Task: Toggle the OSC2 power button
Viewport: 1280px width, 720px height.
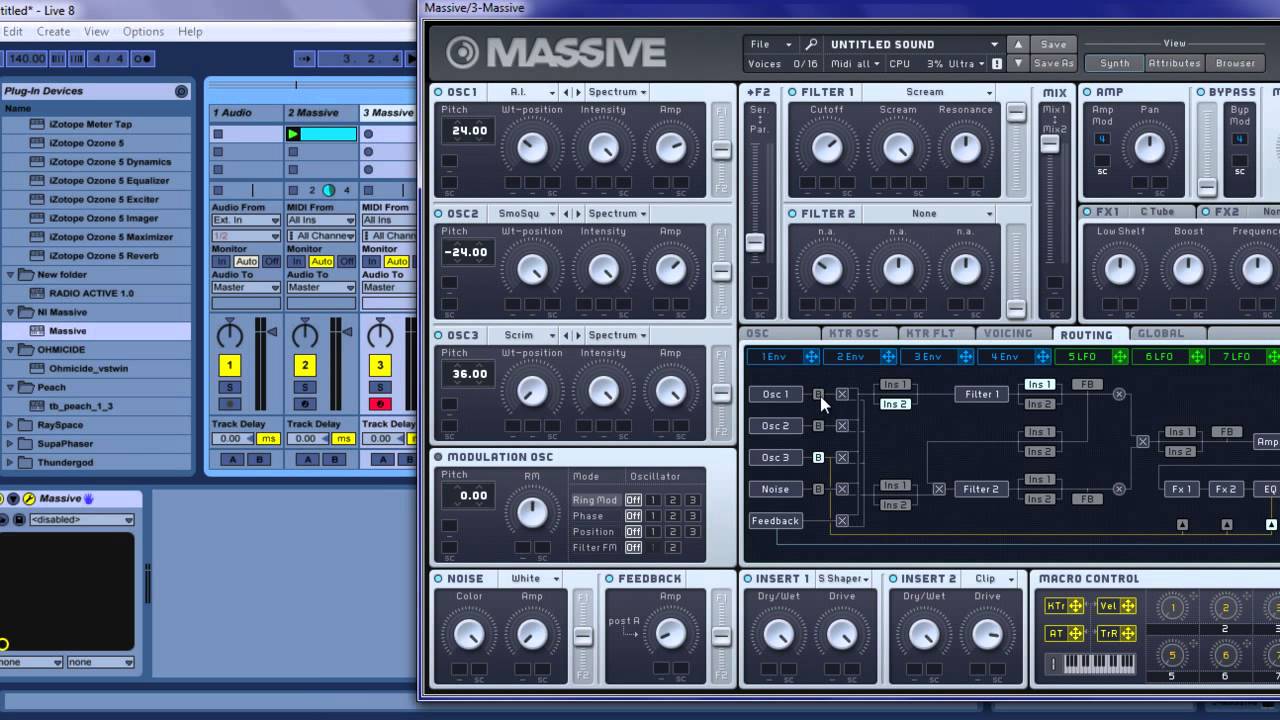Action: point(439,214)
